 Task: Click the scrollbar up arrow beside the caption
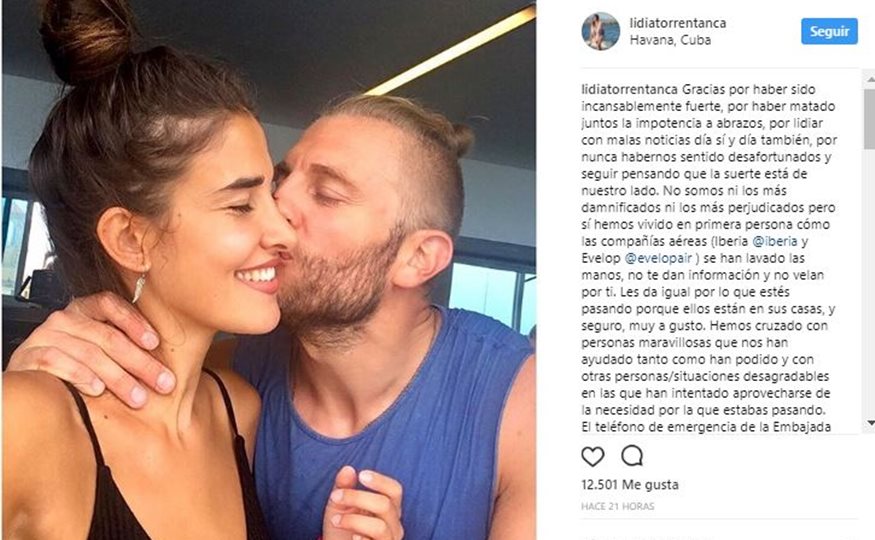click(870, 80)
